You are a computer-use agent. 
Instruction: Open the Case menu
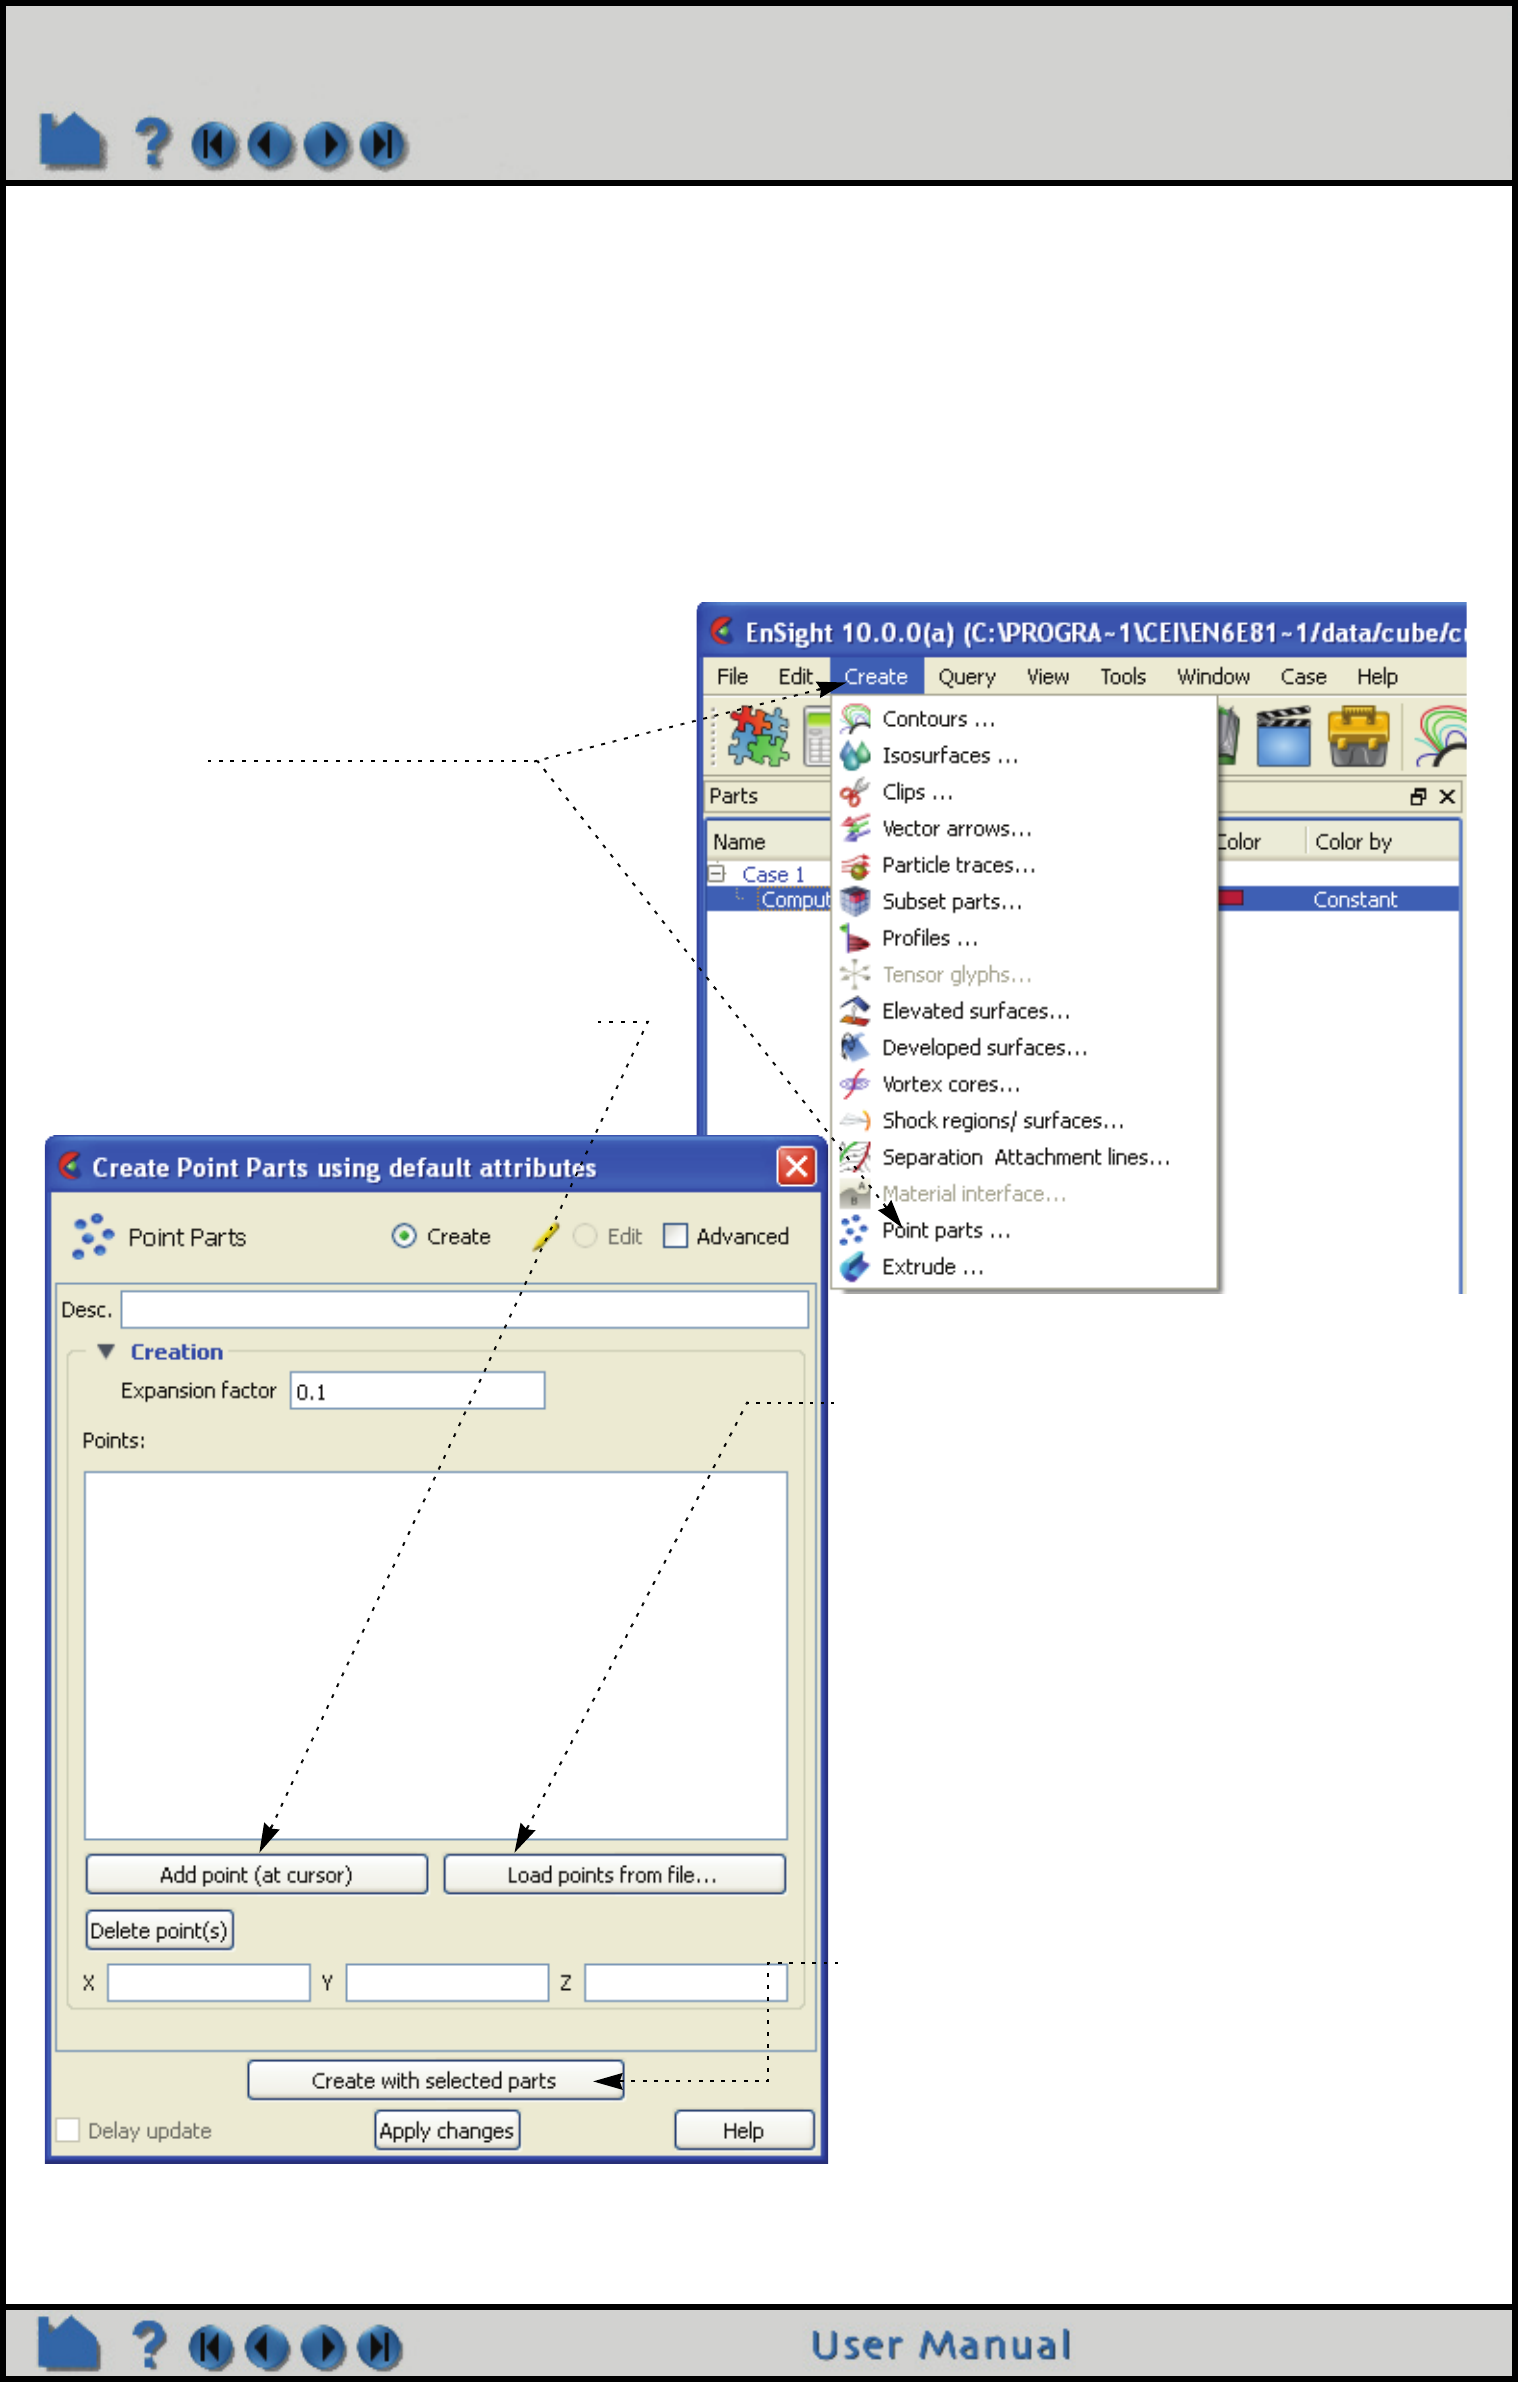click(x=1303, y=677)
